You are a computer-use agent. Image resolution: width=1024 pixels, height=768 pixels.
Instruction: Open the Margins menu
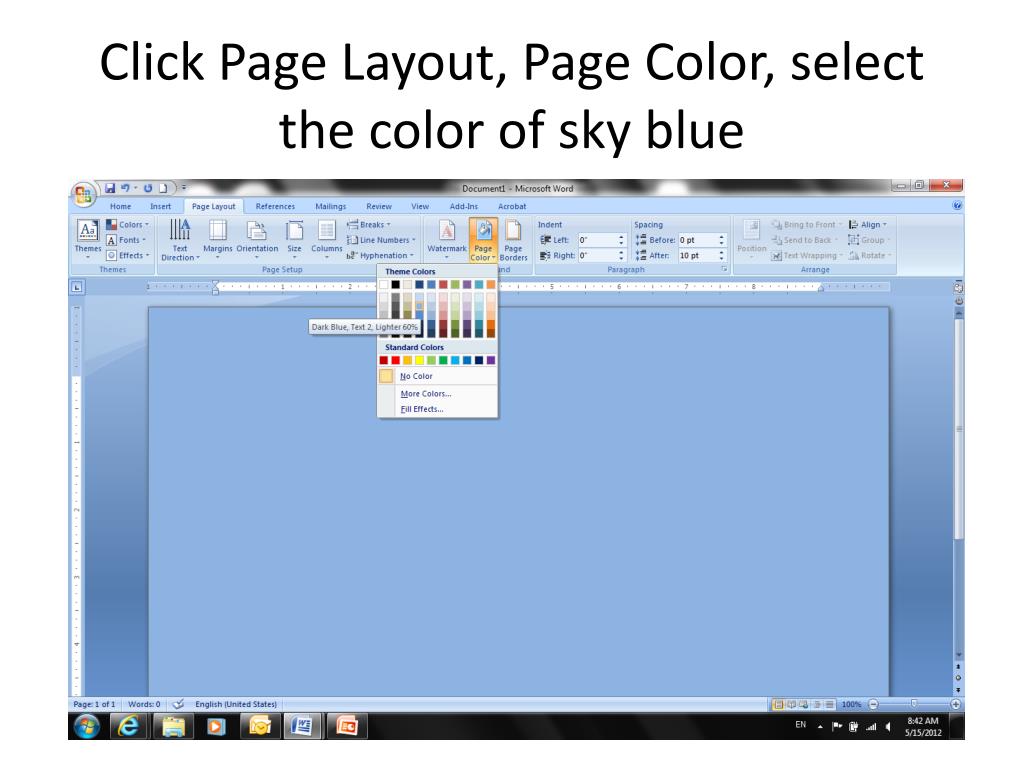217,240
